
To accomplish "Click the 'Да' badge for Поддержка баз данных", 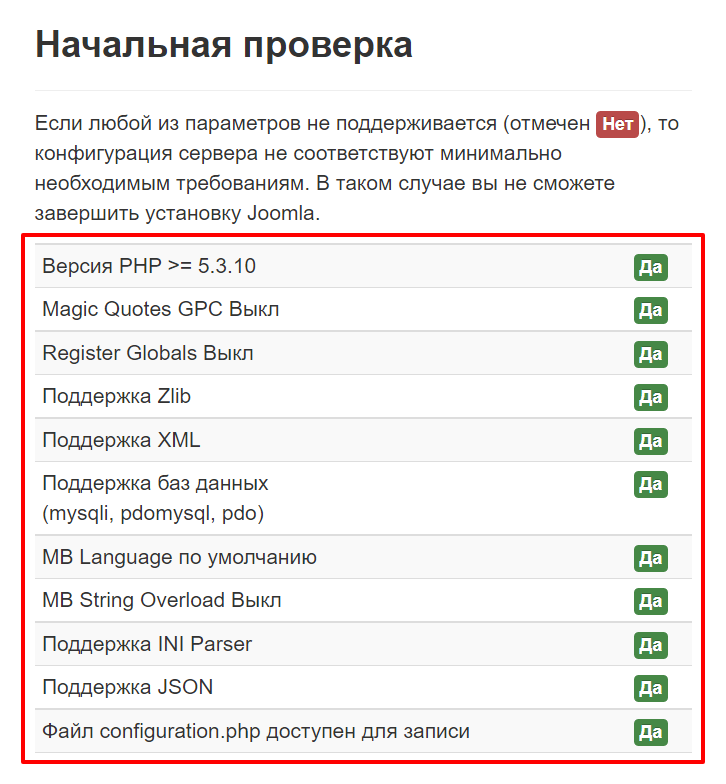I will pos(650,484).
